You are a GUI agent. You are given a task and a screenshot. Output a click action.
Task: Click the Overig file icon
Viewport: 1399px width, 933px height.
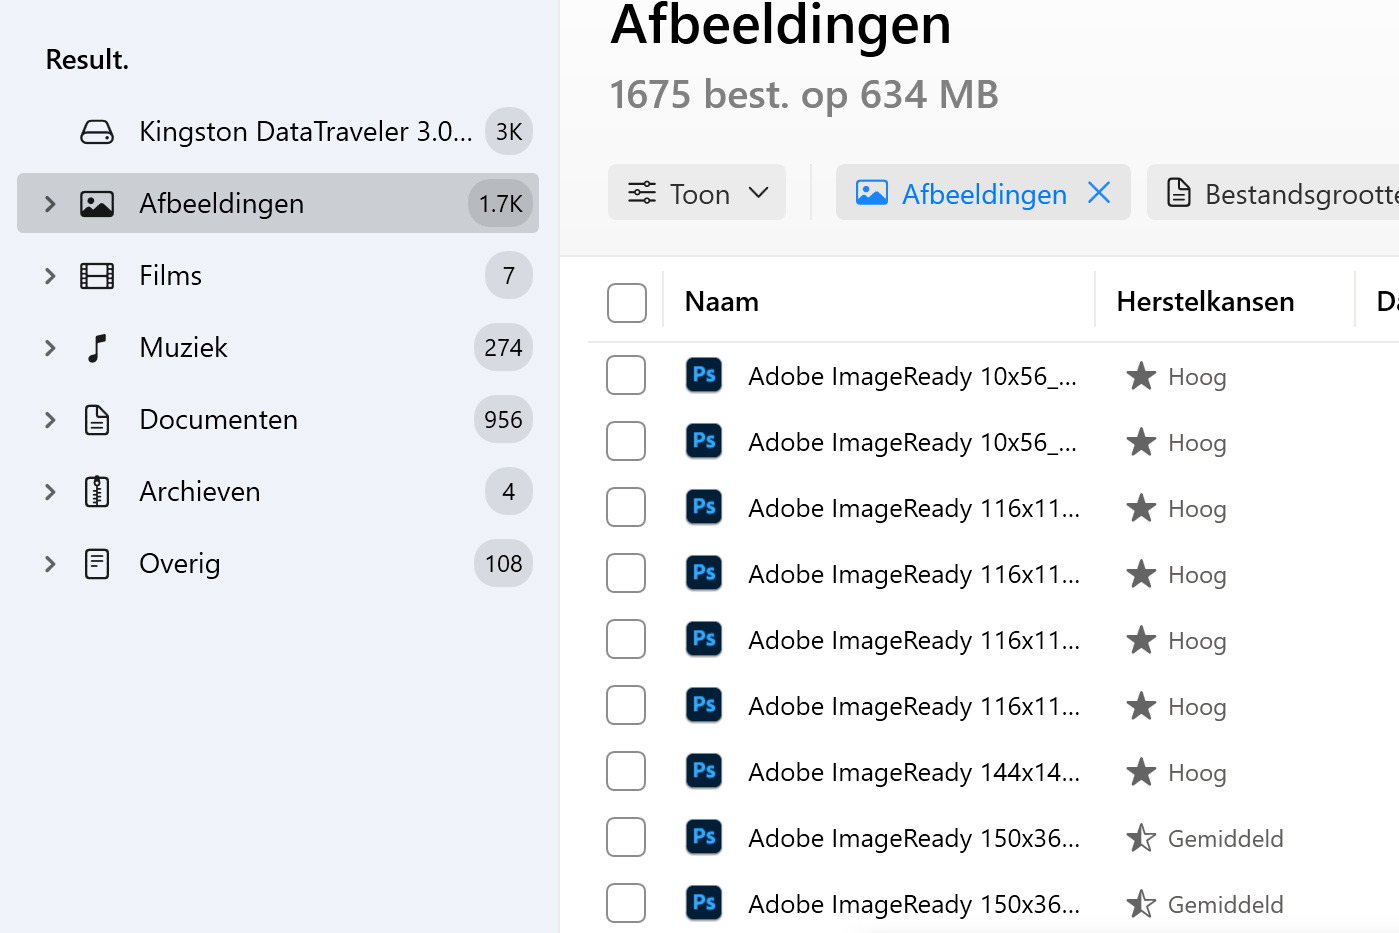point(97,564)
